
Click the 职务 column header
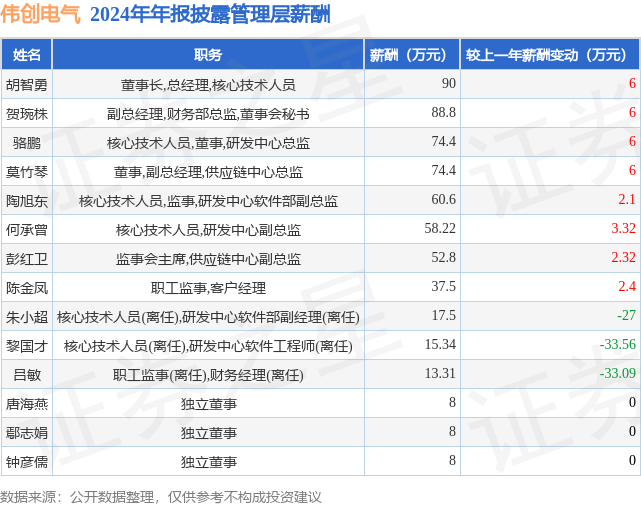(x=208, y=54)
